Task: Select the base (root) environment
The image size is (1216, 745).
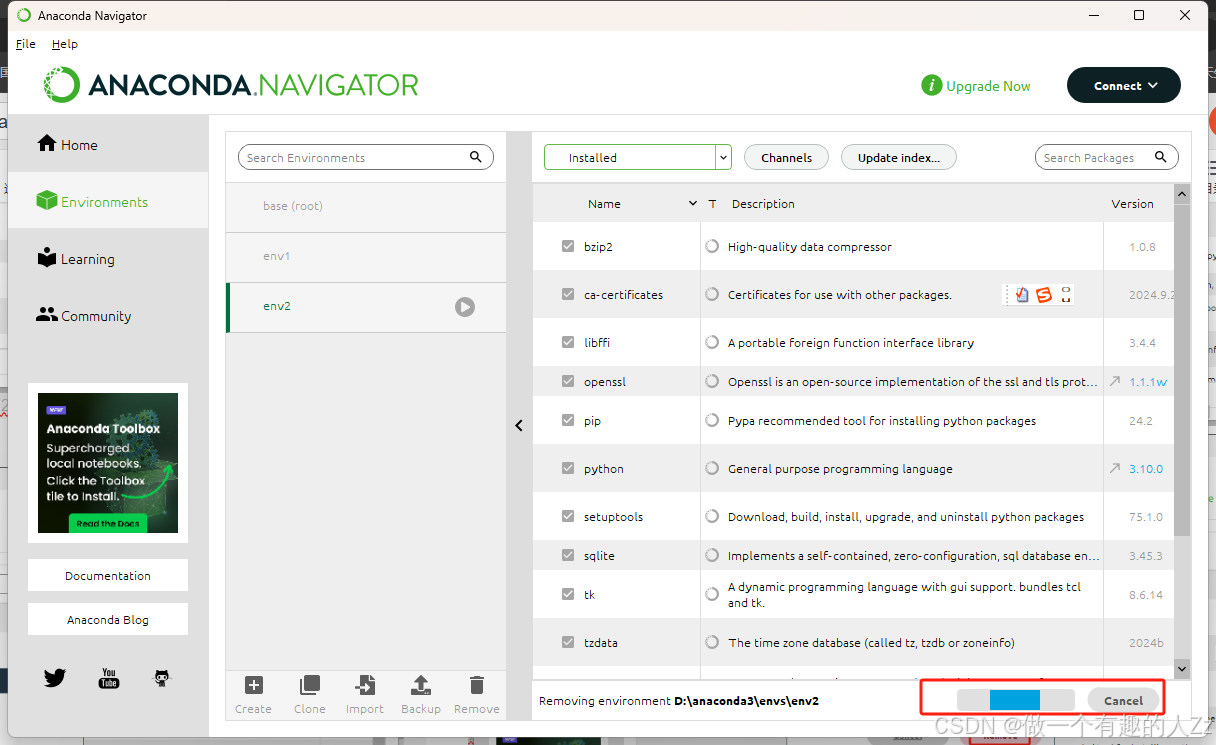Action: coord(366,207)
